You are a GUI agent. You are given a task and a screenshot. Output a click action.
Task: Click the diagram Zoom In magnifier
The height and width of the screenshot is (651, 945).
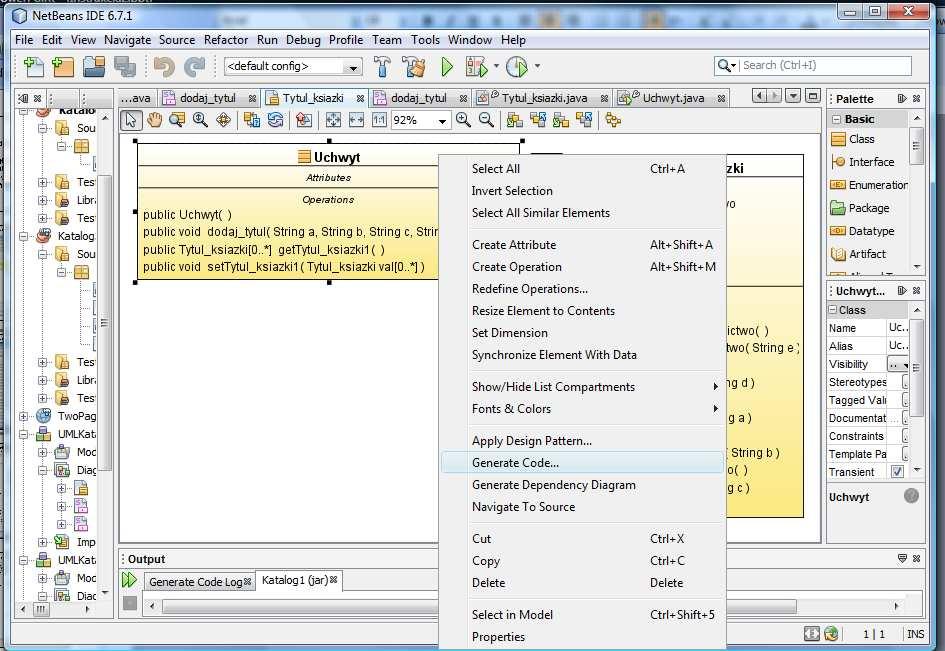[x=463, y=120]
